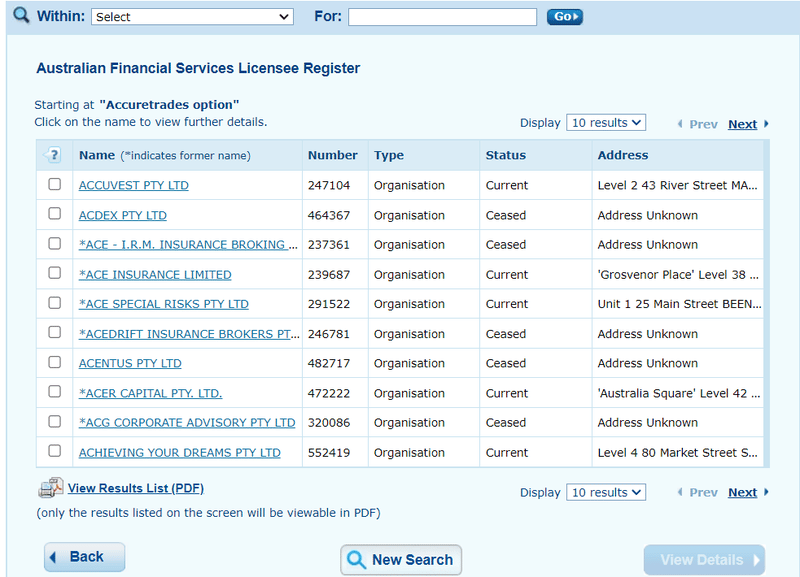Open *ACE - I.R.M. INSURANCE BROKING link
The image size is (800, 577).
[188, 244]
